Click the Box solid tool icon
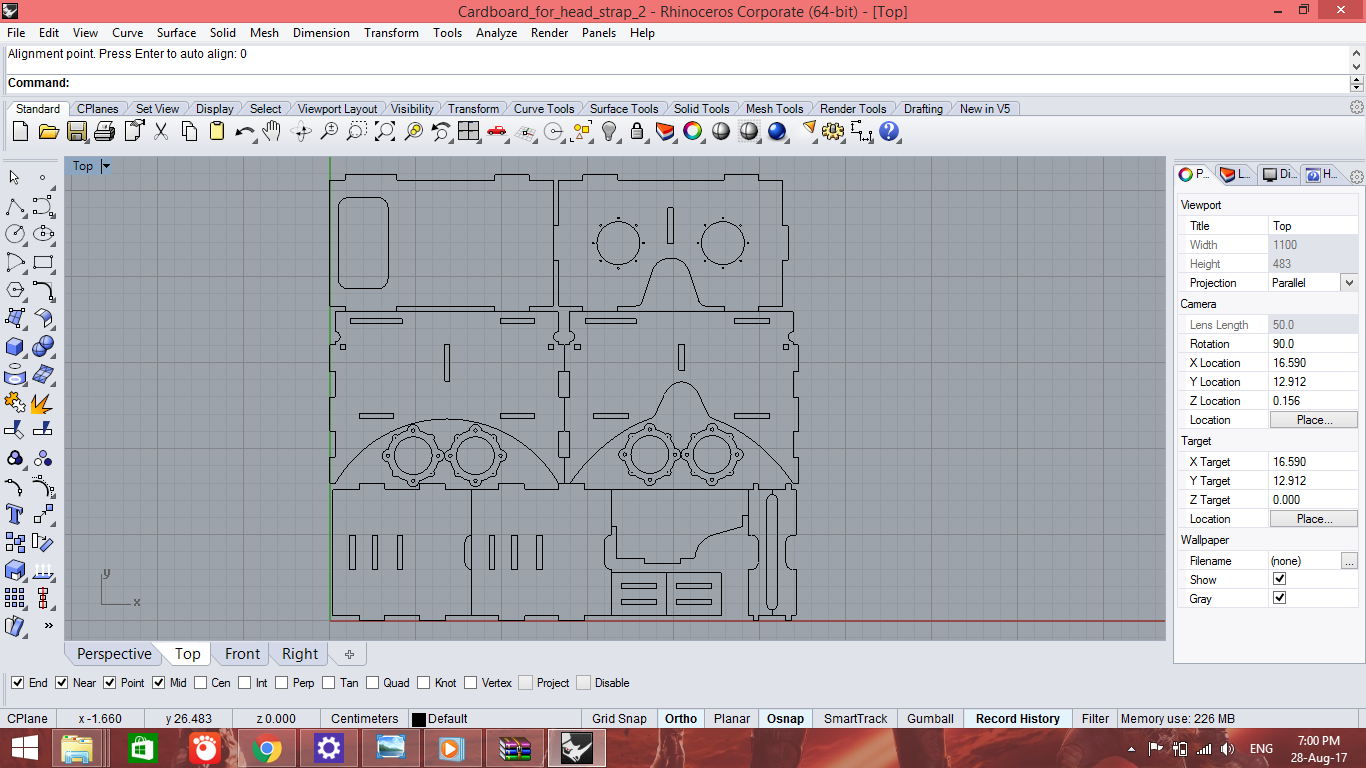Screen dimensions: 1366x768 point(15,346)
